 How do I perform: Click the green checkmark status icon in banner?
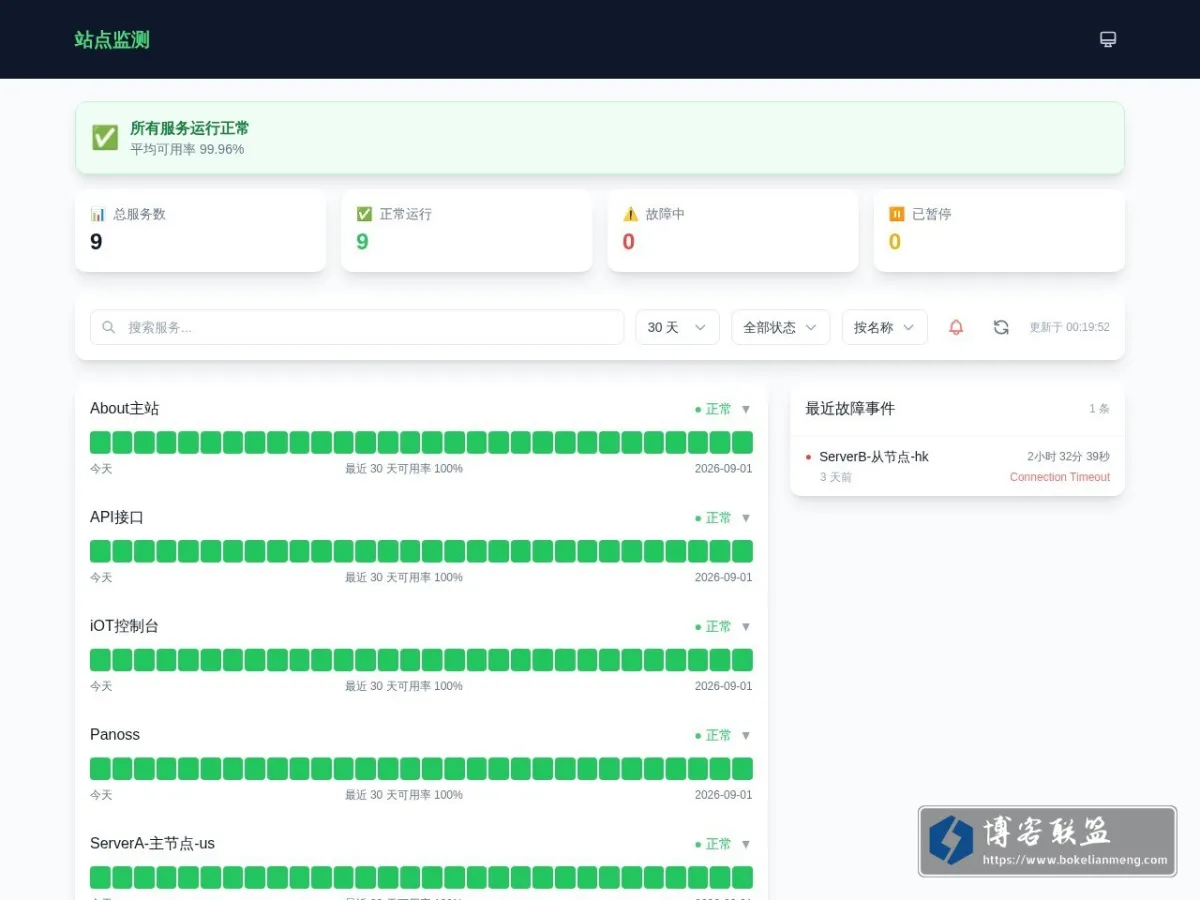pyautogui.click(x=105, y=138)
